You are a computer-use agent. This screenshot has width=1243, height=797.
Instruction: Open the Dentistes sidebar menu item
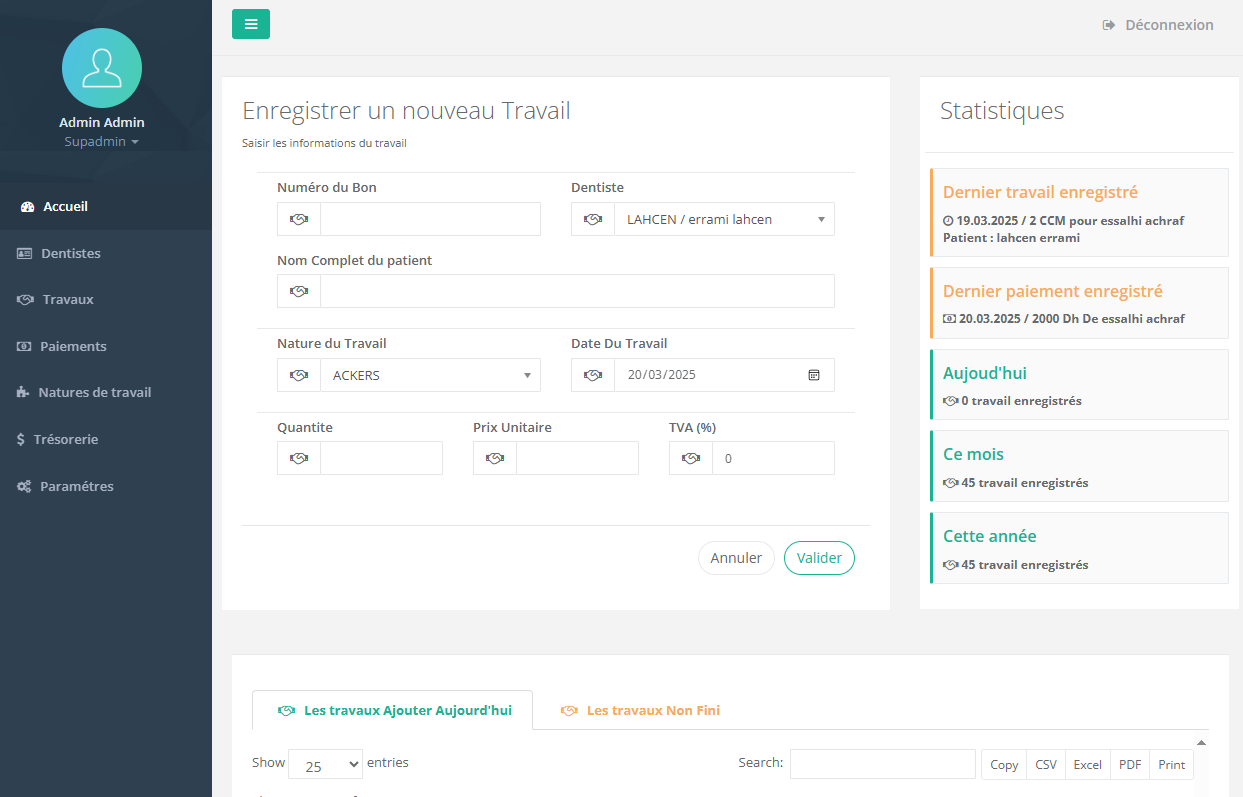click(x=70, y=253)
